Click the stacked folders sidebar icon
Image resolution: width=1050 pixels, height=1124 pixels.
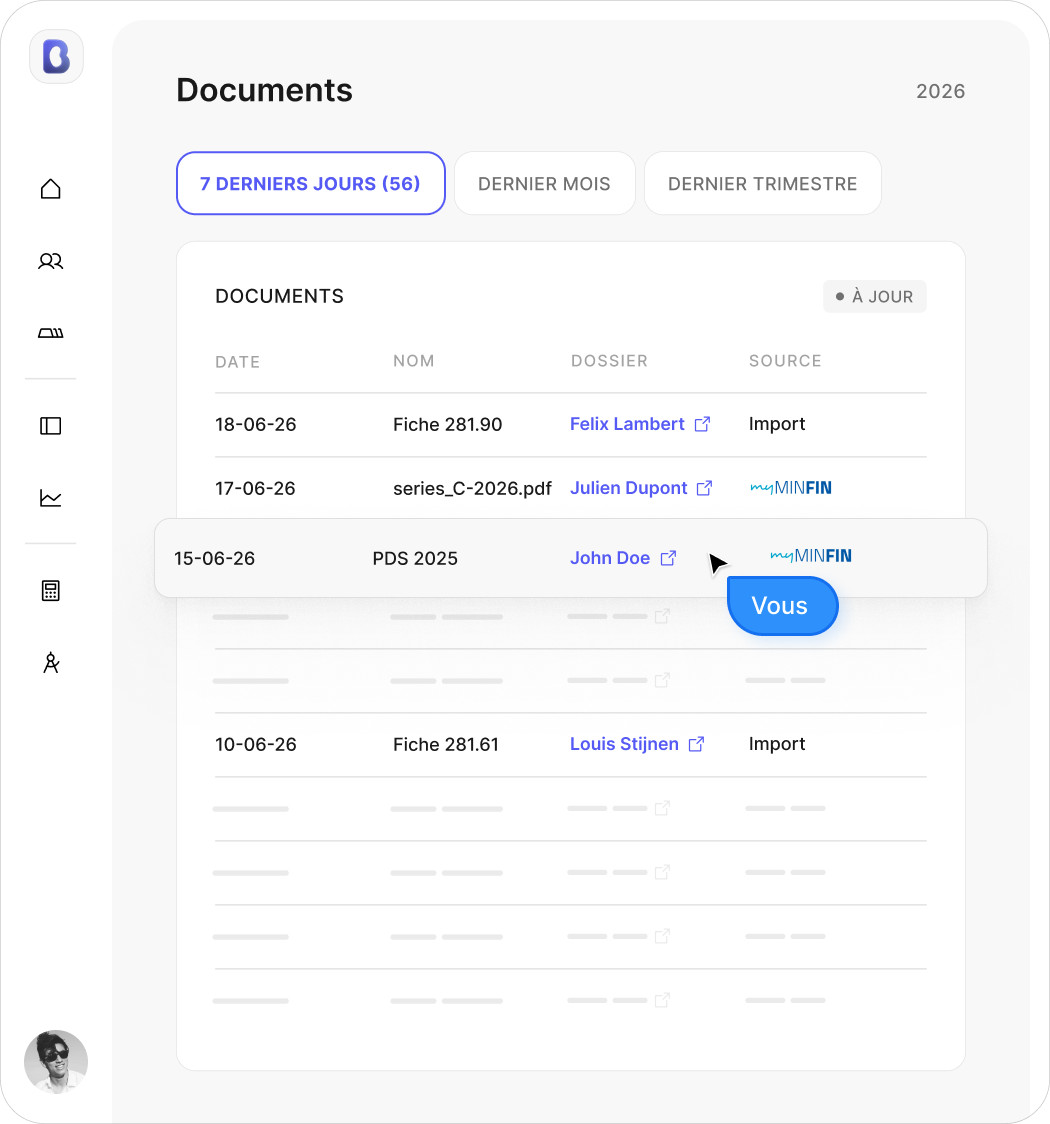click(x=50, y=333)
